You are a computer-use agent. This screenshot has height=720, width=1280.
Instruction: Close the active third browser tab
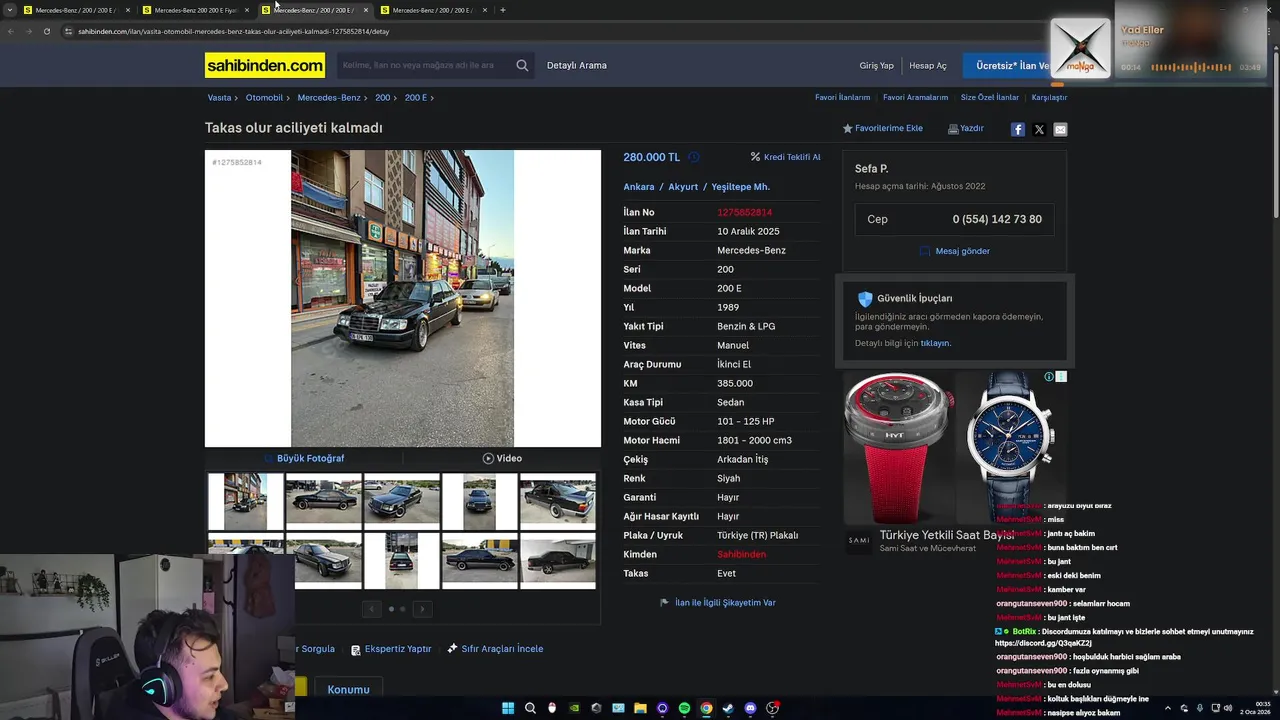pos(366,10)
